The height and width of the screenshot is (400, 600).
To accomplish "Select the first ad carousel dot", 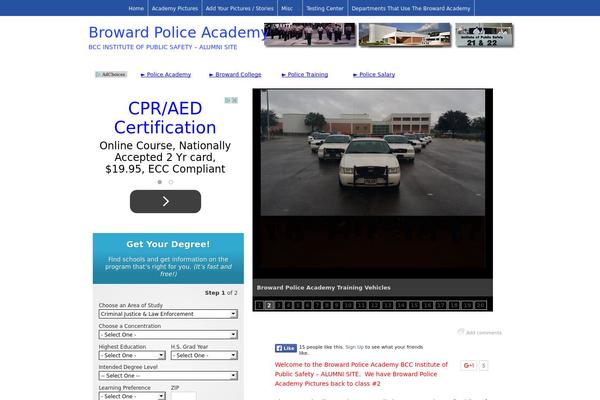I will tap(160, 182).
